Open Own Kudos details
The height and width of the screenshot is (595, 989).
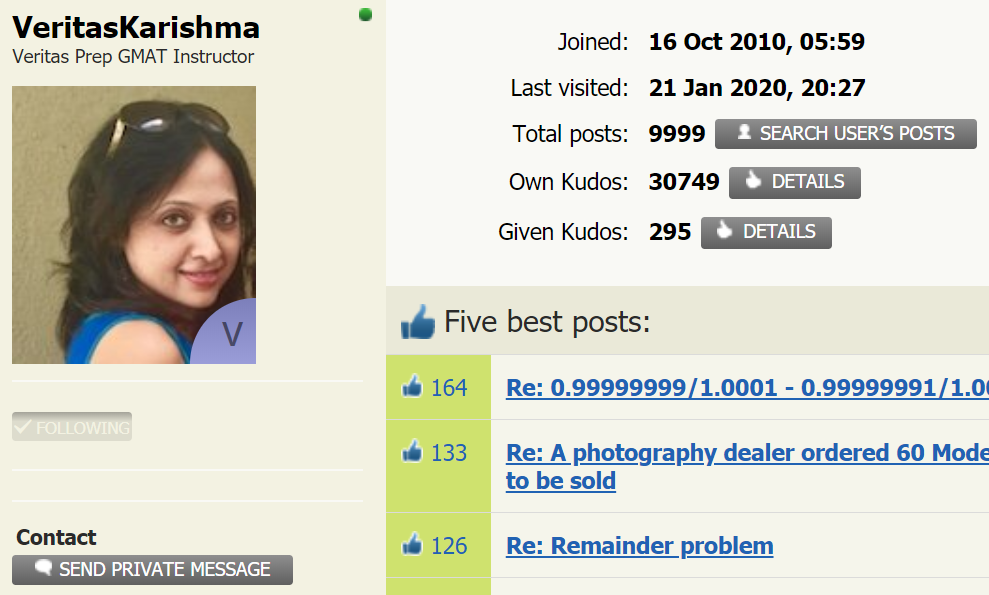tap(795, 183)
